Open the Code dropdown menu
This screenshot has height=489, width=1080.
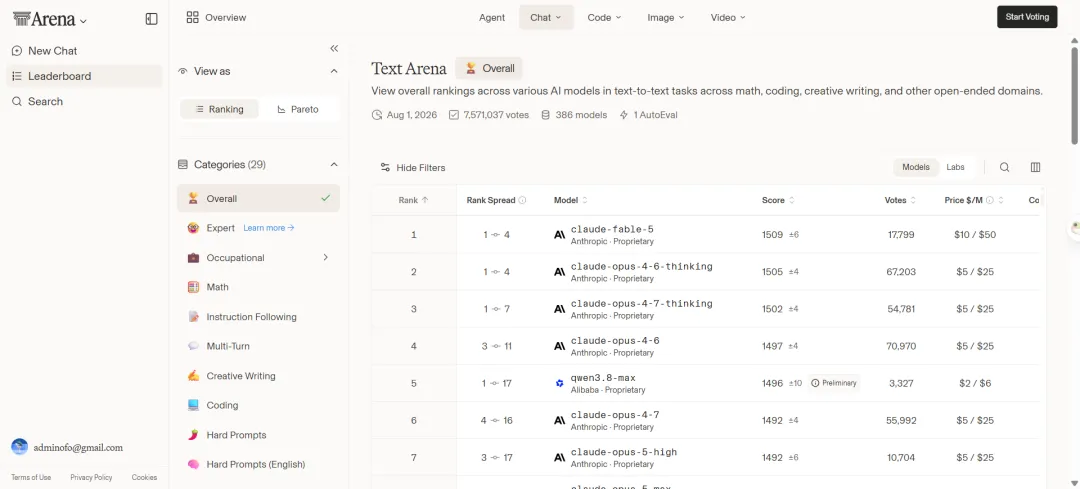point(604,17)
